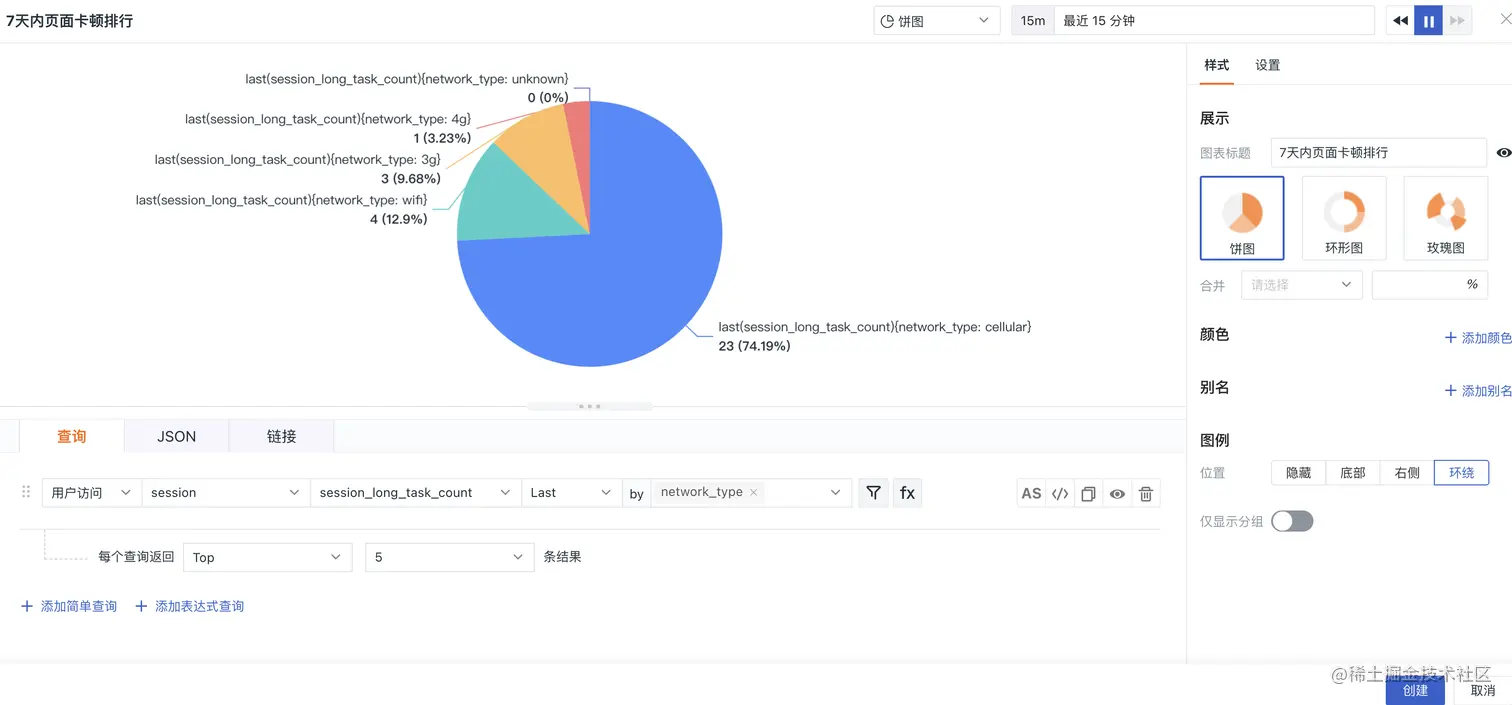The width and height of the screenshot is (1512, 705).
Task: Open the 用户访问 data source dropdown
Action: 91,493
